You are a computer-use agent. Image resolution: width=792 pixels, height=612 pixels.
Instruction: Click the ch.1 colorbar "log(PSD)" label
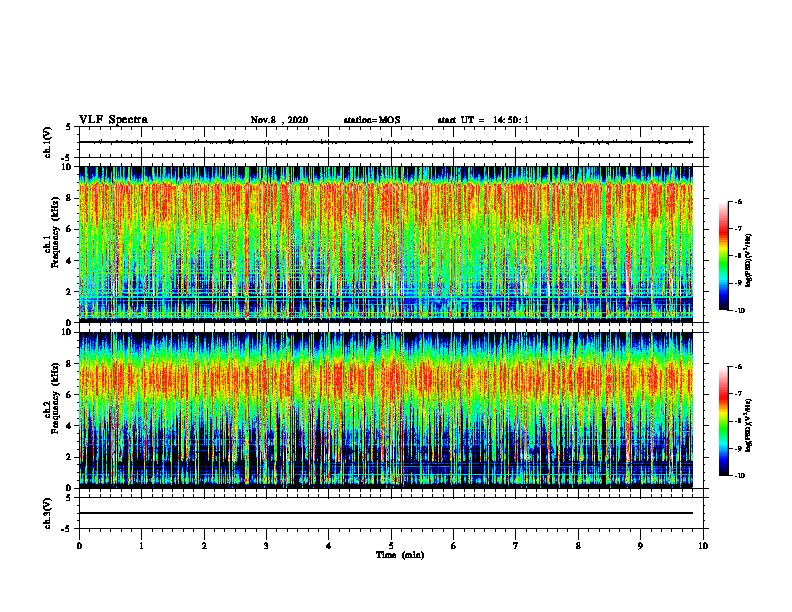[x=749, y=261]
